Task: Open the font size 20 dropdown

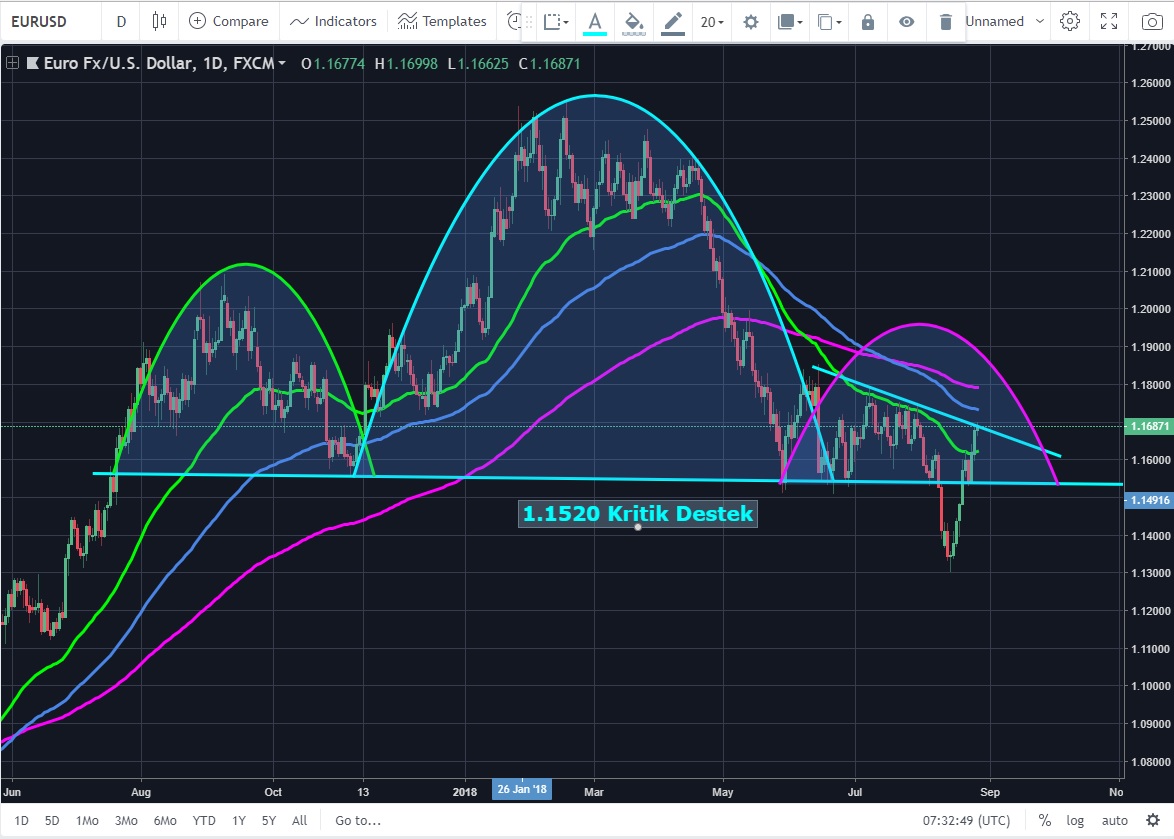Action: (x=712, y=21)
